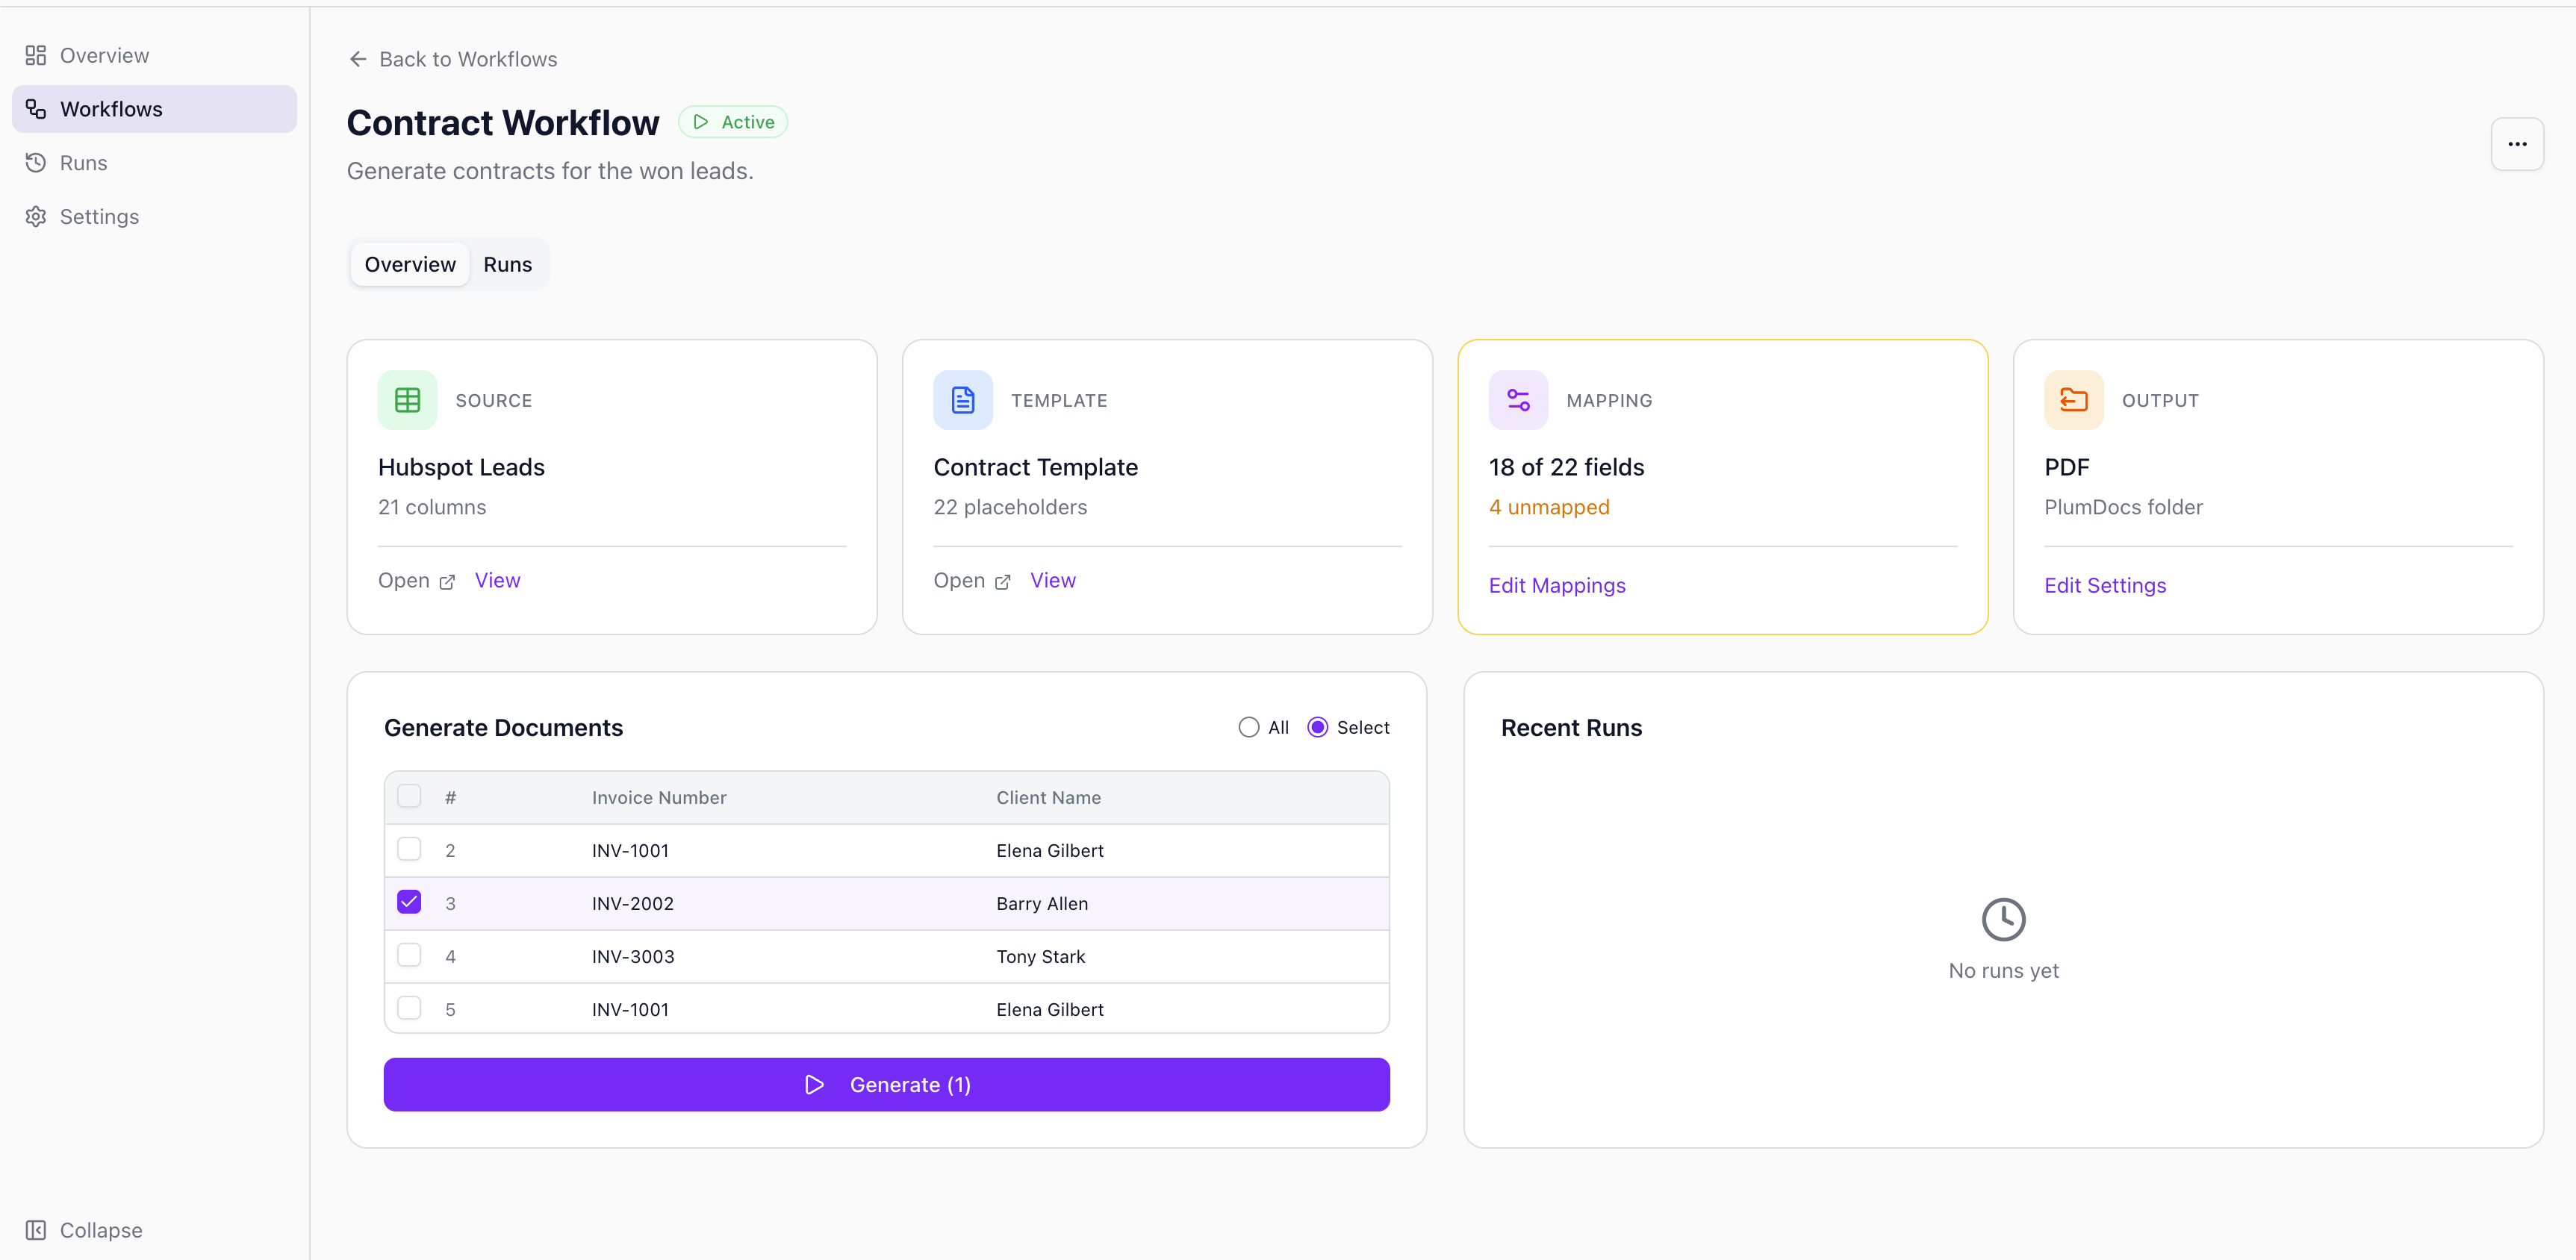Switch to the Runs tab
Viewport: 2576px width, 1260px height.
tap(507, 264)
